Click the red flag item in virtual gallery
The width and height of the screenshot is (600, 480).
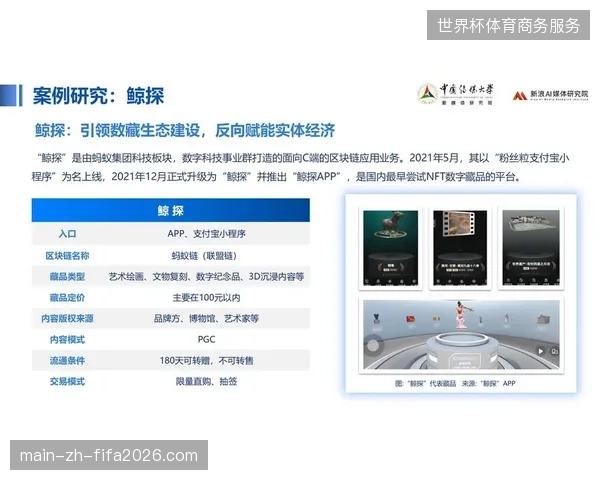click(x=411, y=319)
